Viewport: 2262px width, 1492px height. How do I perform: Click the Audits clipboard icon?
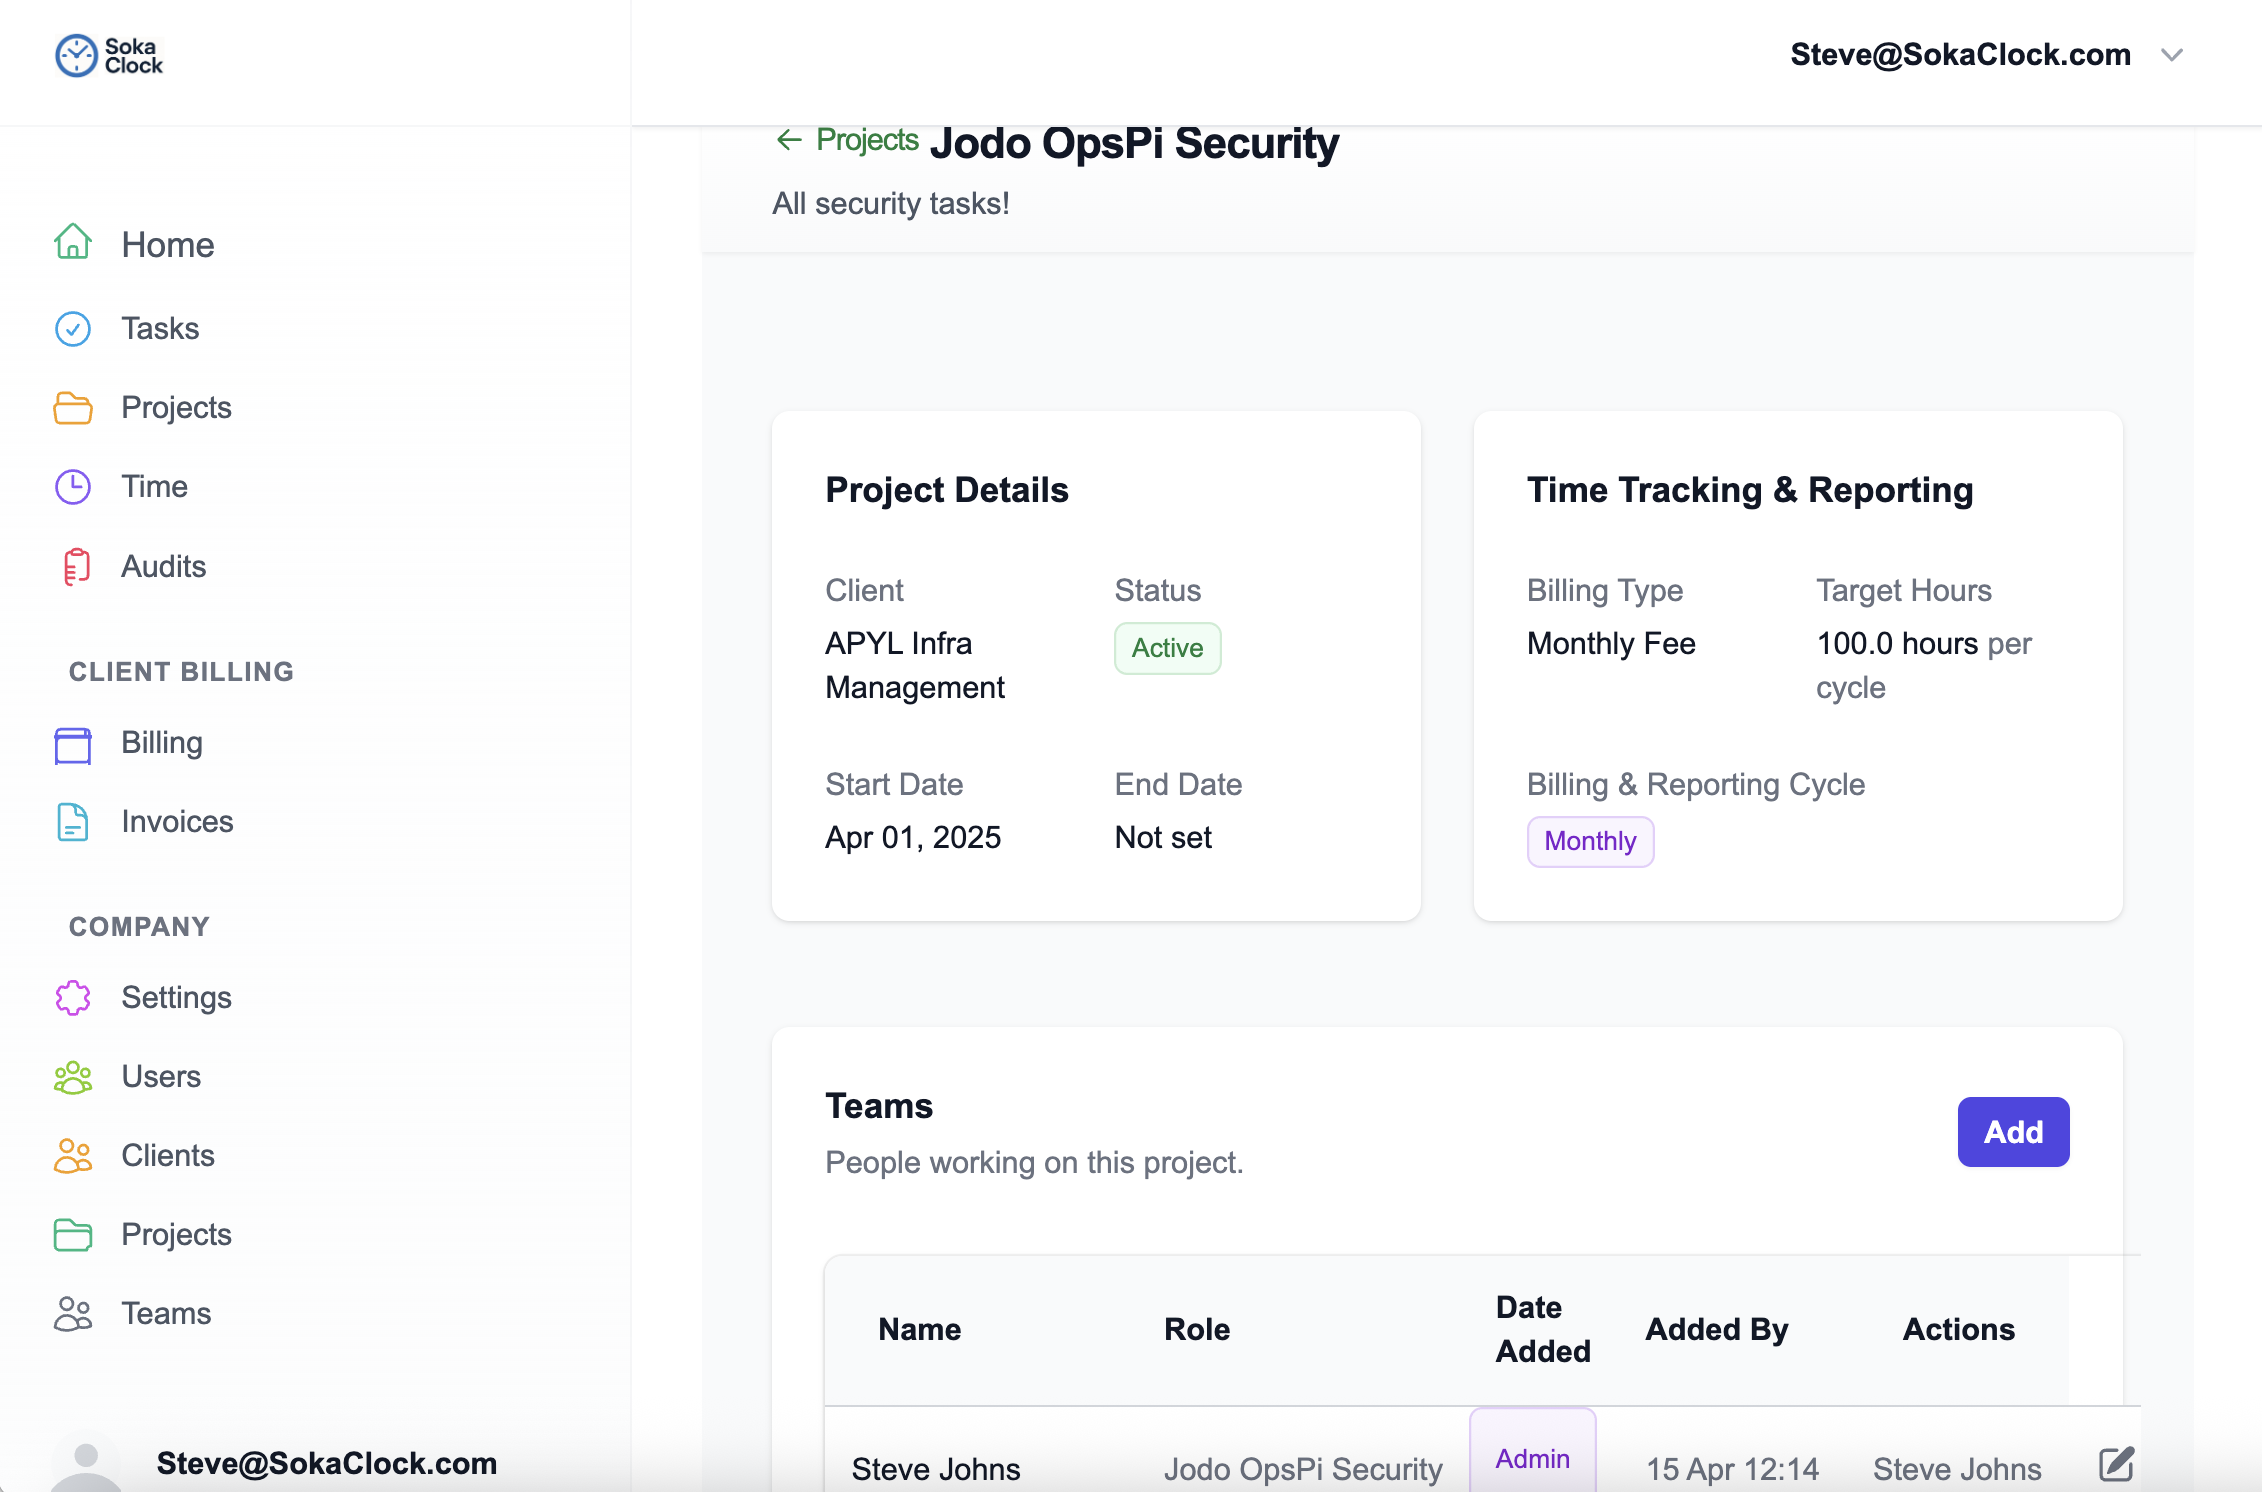(x=74, y=565)
